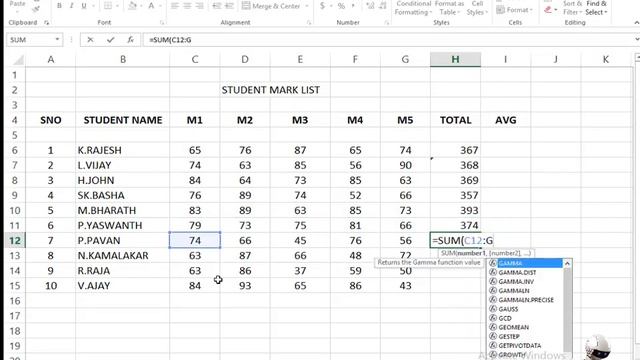
Task: Open Underline style dropdown arrow
Action: tap(93, 6)
